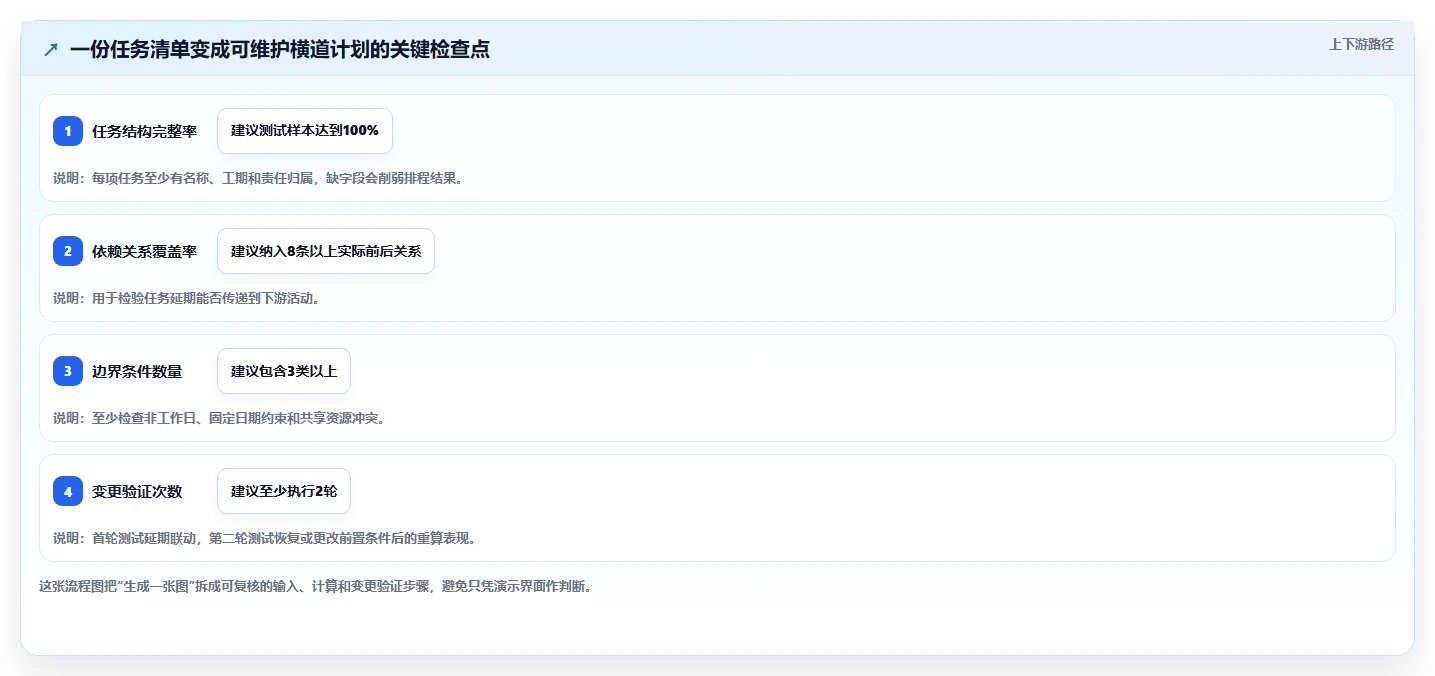The width and height of the screenshot is (1435, 676).
Task: Click the description about 缺字段会削弱排程结果
Action: click(258, 178)
